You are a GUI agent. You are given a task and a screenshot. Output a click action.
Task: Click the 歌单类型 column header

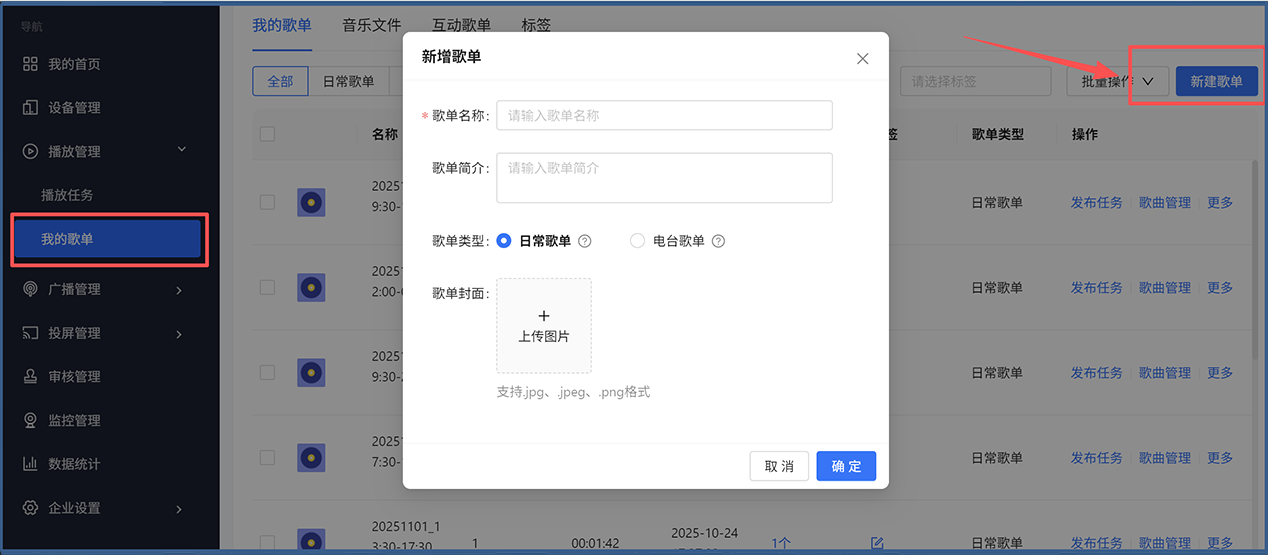[998, 134]
